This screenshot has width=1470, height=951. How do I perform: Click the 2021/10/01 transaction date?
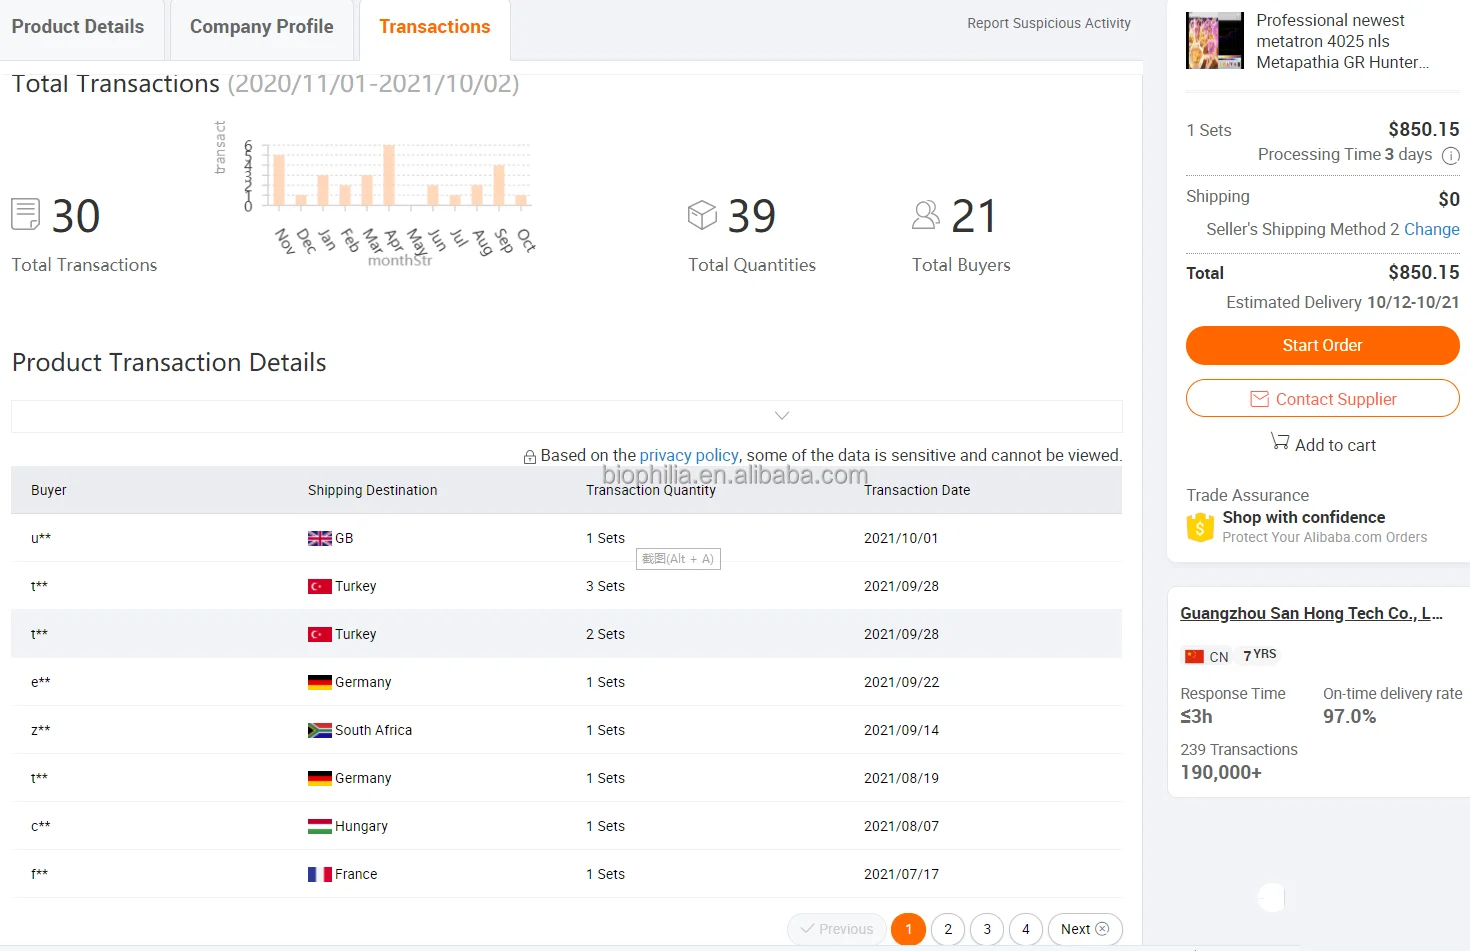point(901,538)
